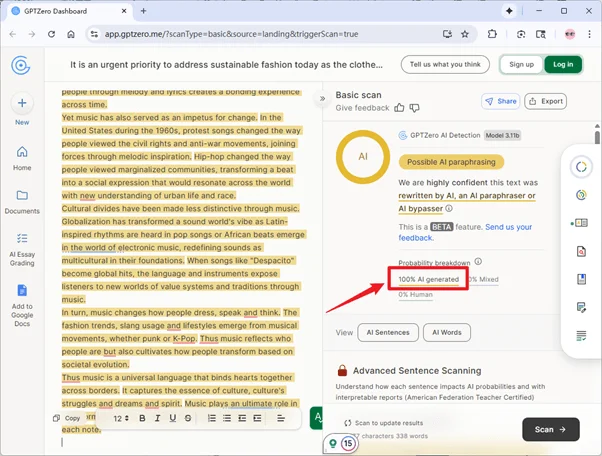Image resolution: width=602 pixels, height=456 pixels.
Task: Apply bold formatting in text toolbar
Action: point(142,418)
